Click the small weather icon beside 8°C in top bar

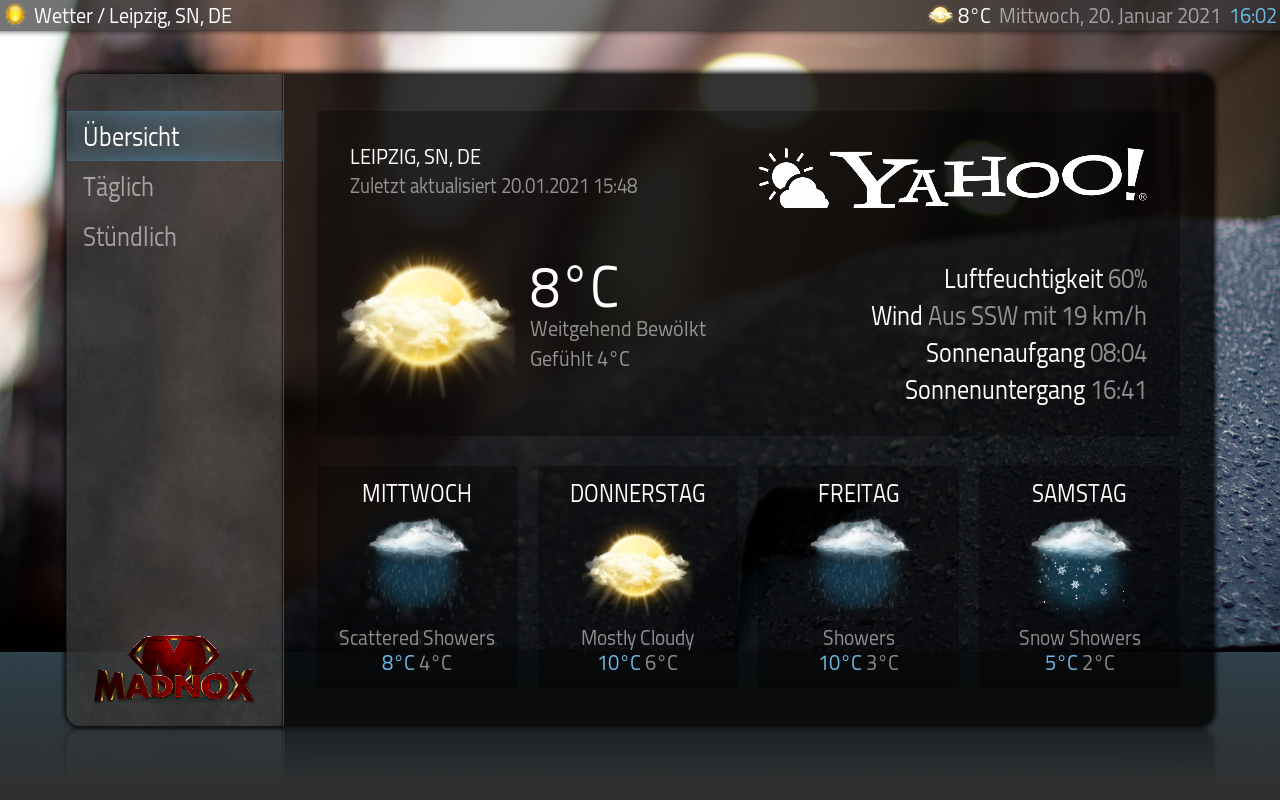click(x=940, y=15)
